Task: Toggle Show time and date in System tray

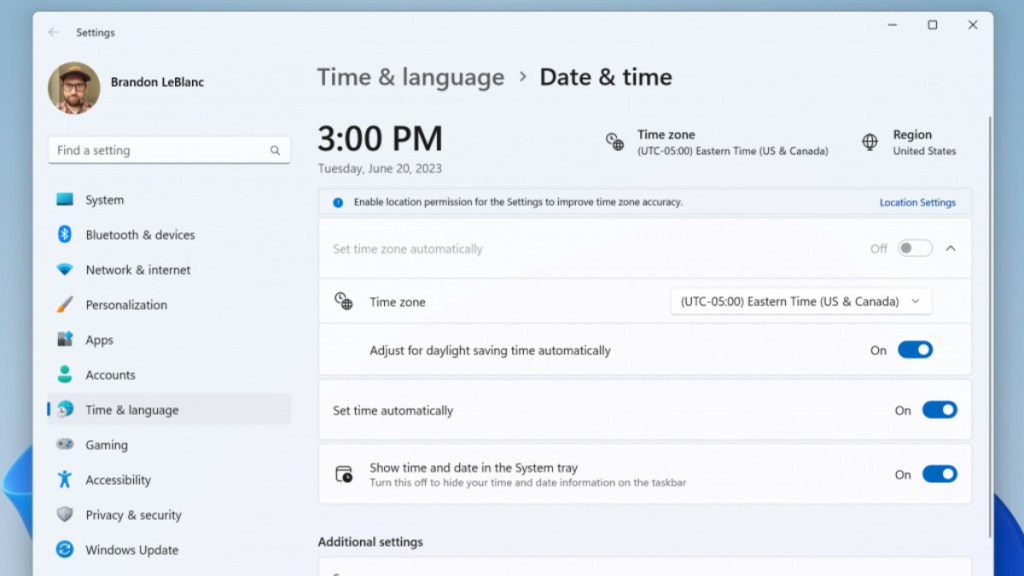Action: tap(938, 474)
